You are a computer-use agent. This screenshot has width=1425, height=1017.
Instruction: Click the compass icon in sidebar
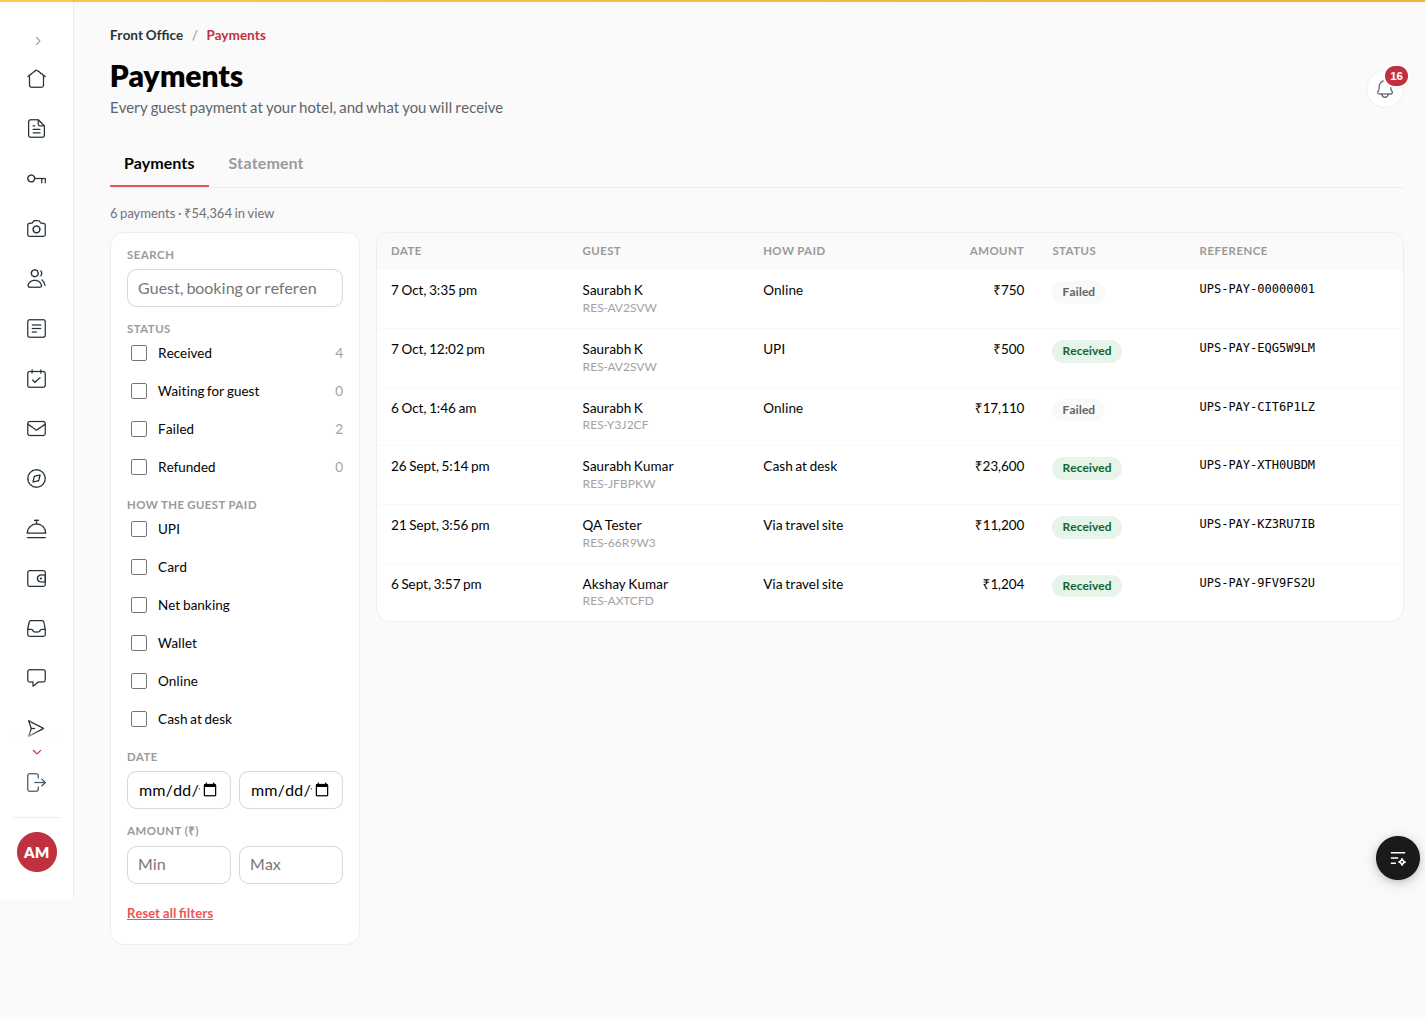click(37, 479)
